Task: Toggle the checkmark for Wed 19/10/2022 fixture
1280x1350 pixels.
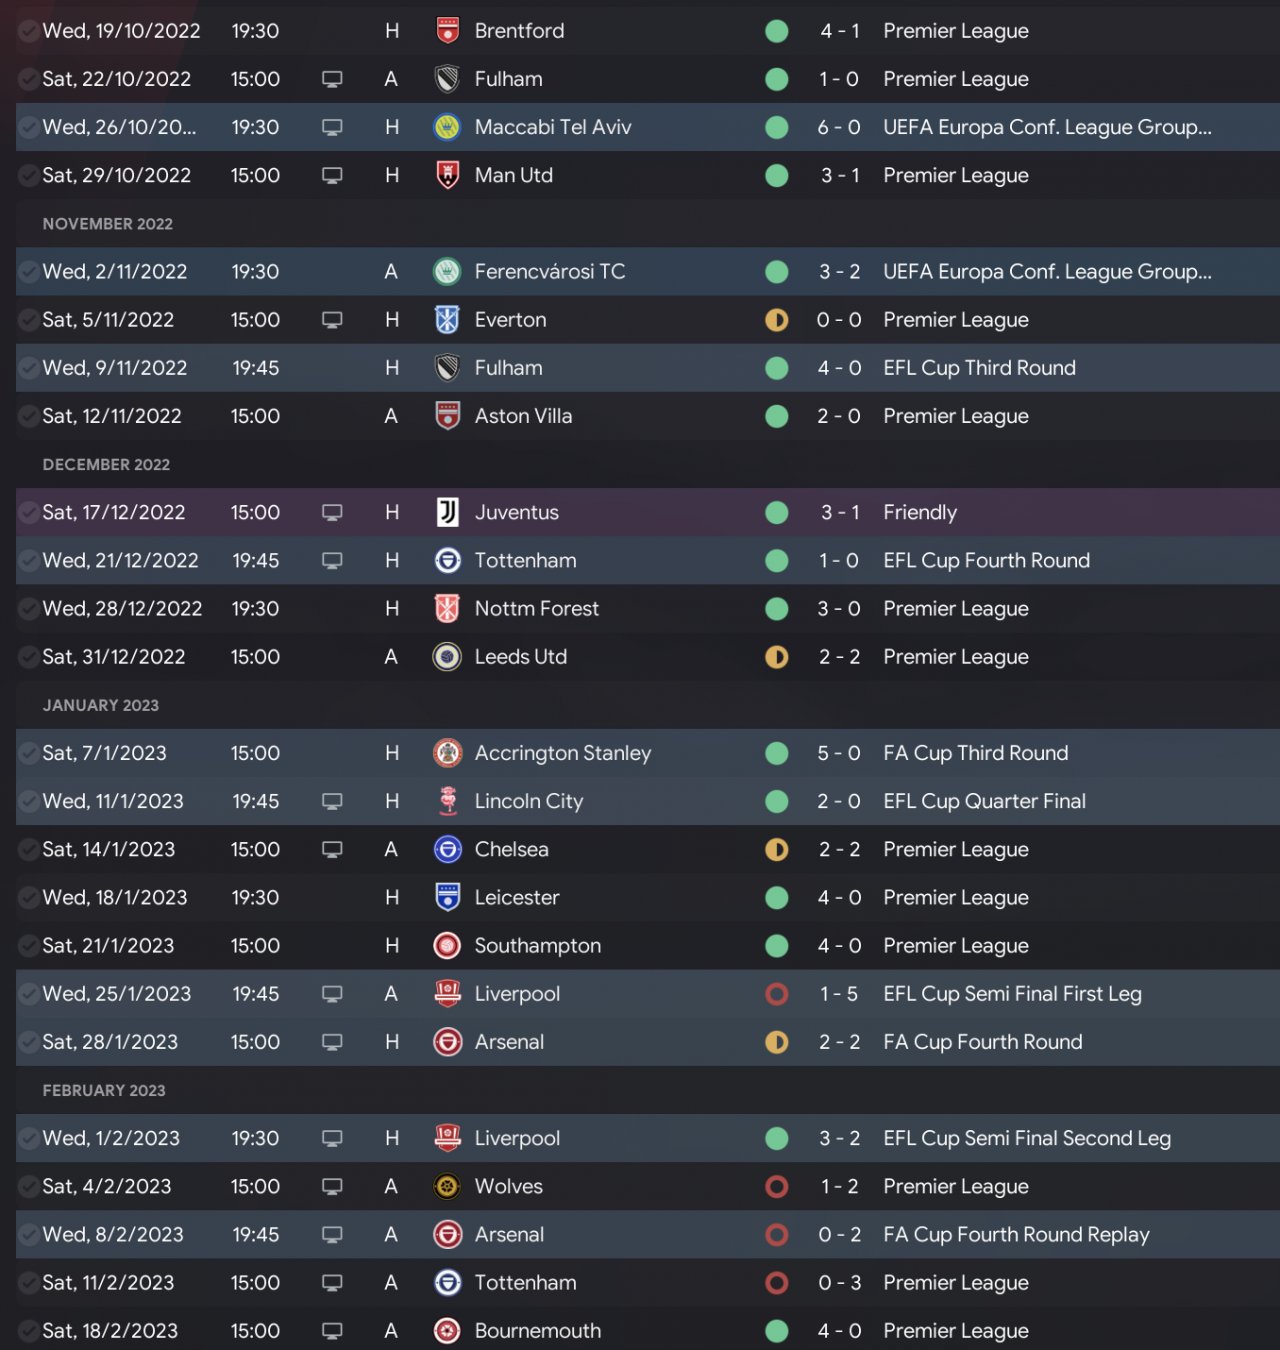Action: pyautogui.click(x=28, y=31)
